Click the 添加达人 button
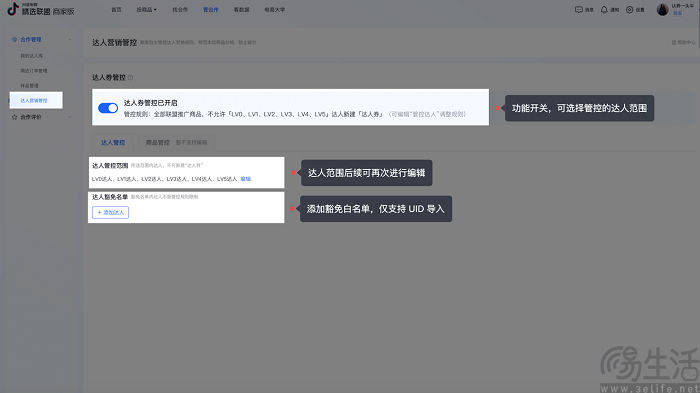700x393 pixels. click(110, 213)
